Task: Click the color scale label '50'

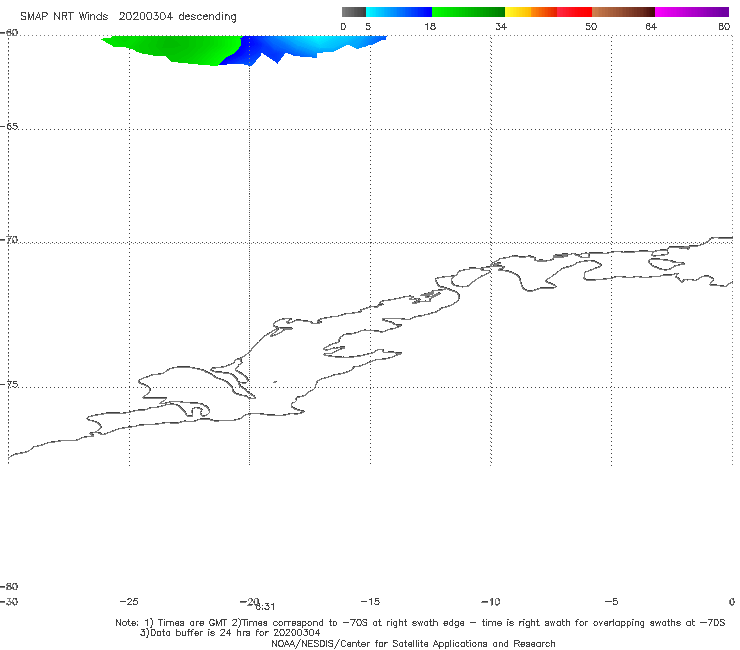Action: (591, 26)
